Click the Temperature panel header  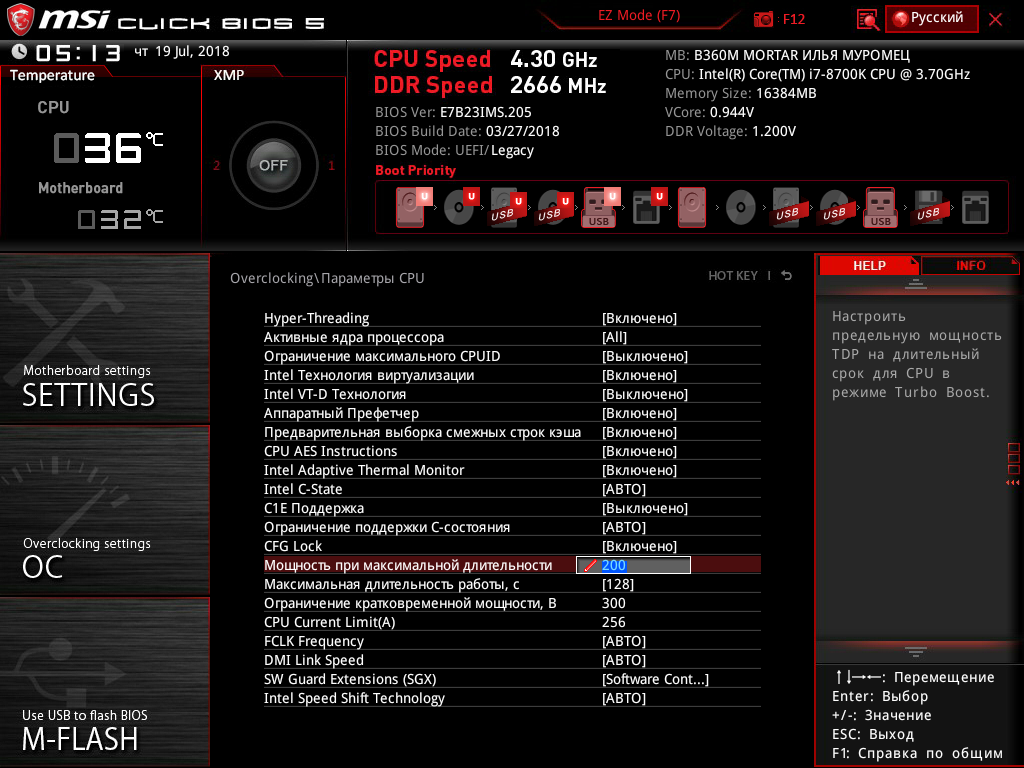coord(52,75)
